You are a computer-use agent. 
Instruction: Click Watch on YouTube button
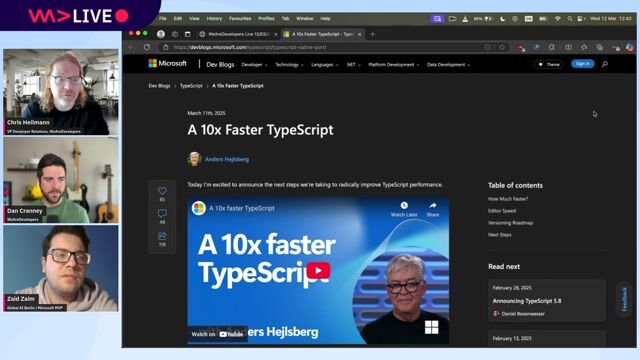pyautogui.click(x=217, y=334)
